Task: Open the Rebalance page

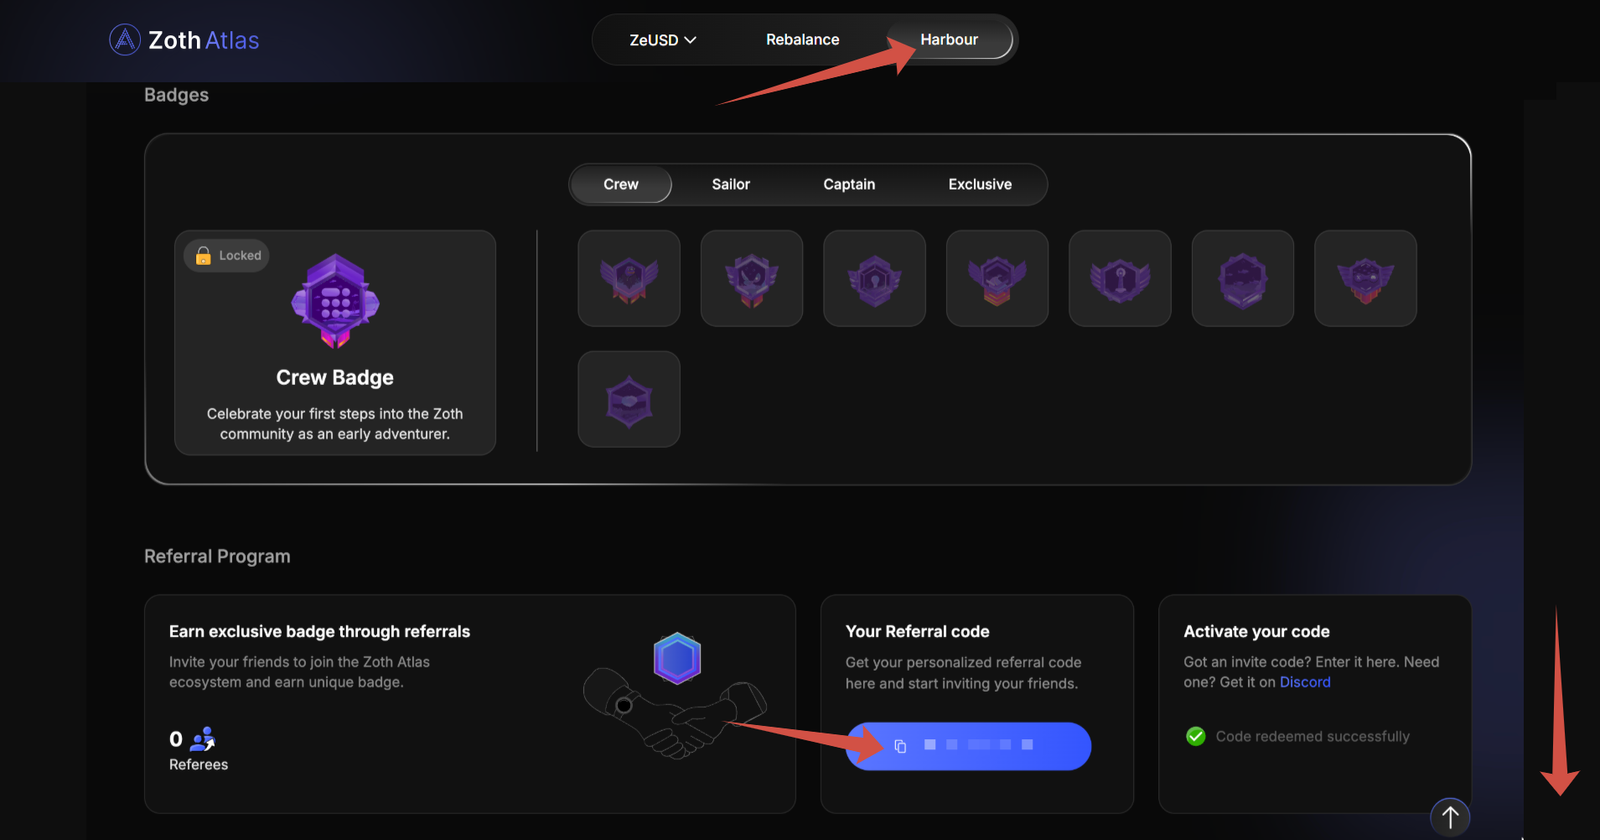Action: (802, 40)
